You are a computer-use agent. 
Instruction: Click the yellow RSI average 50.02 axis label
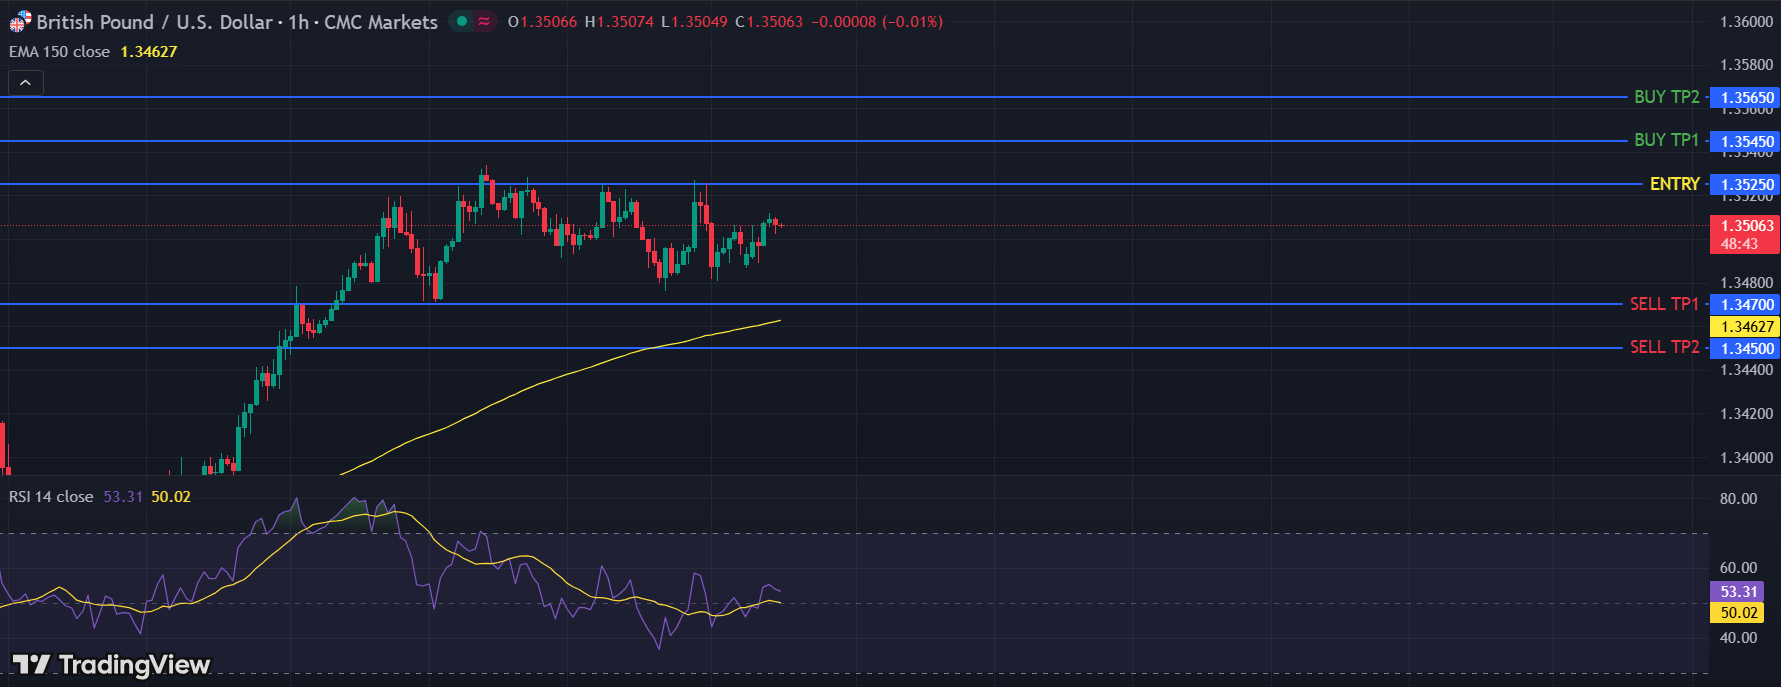pyautogui.click(x=1738, y=613)
